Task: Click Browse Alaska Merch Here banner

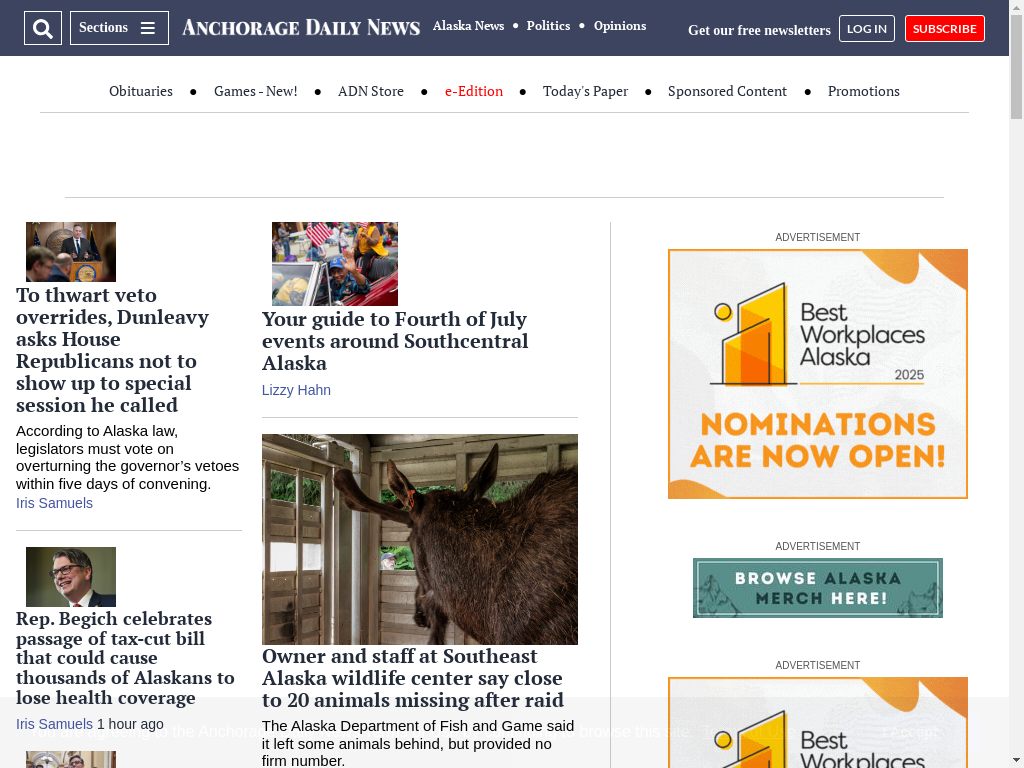Action: (818, 588)
